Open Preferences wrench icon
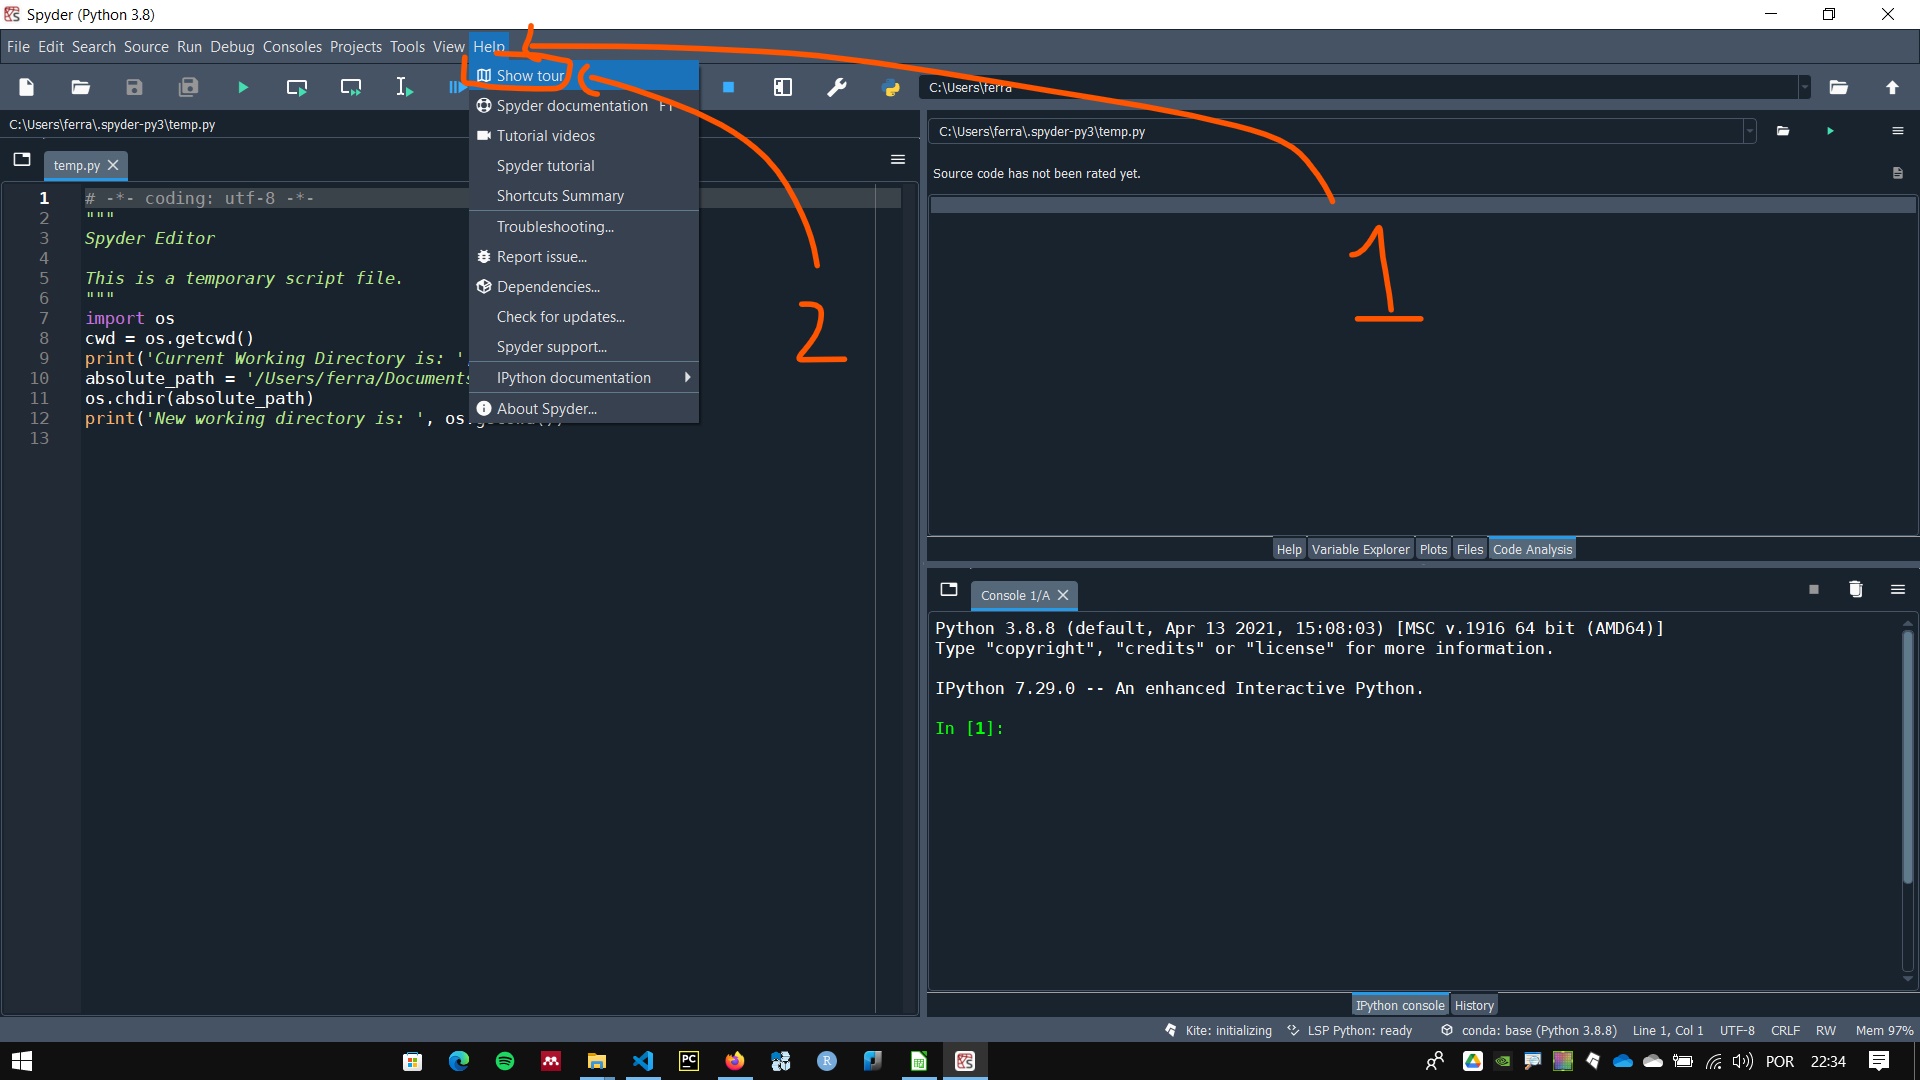Screen dimensions: 1920x1080 pos(837,88)
